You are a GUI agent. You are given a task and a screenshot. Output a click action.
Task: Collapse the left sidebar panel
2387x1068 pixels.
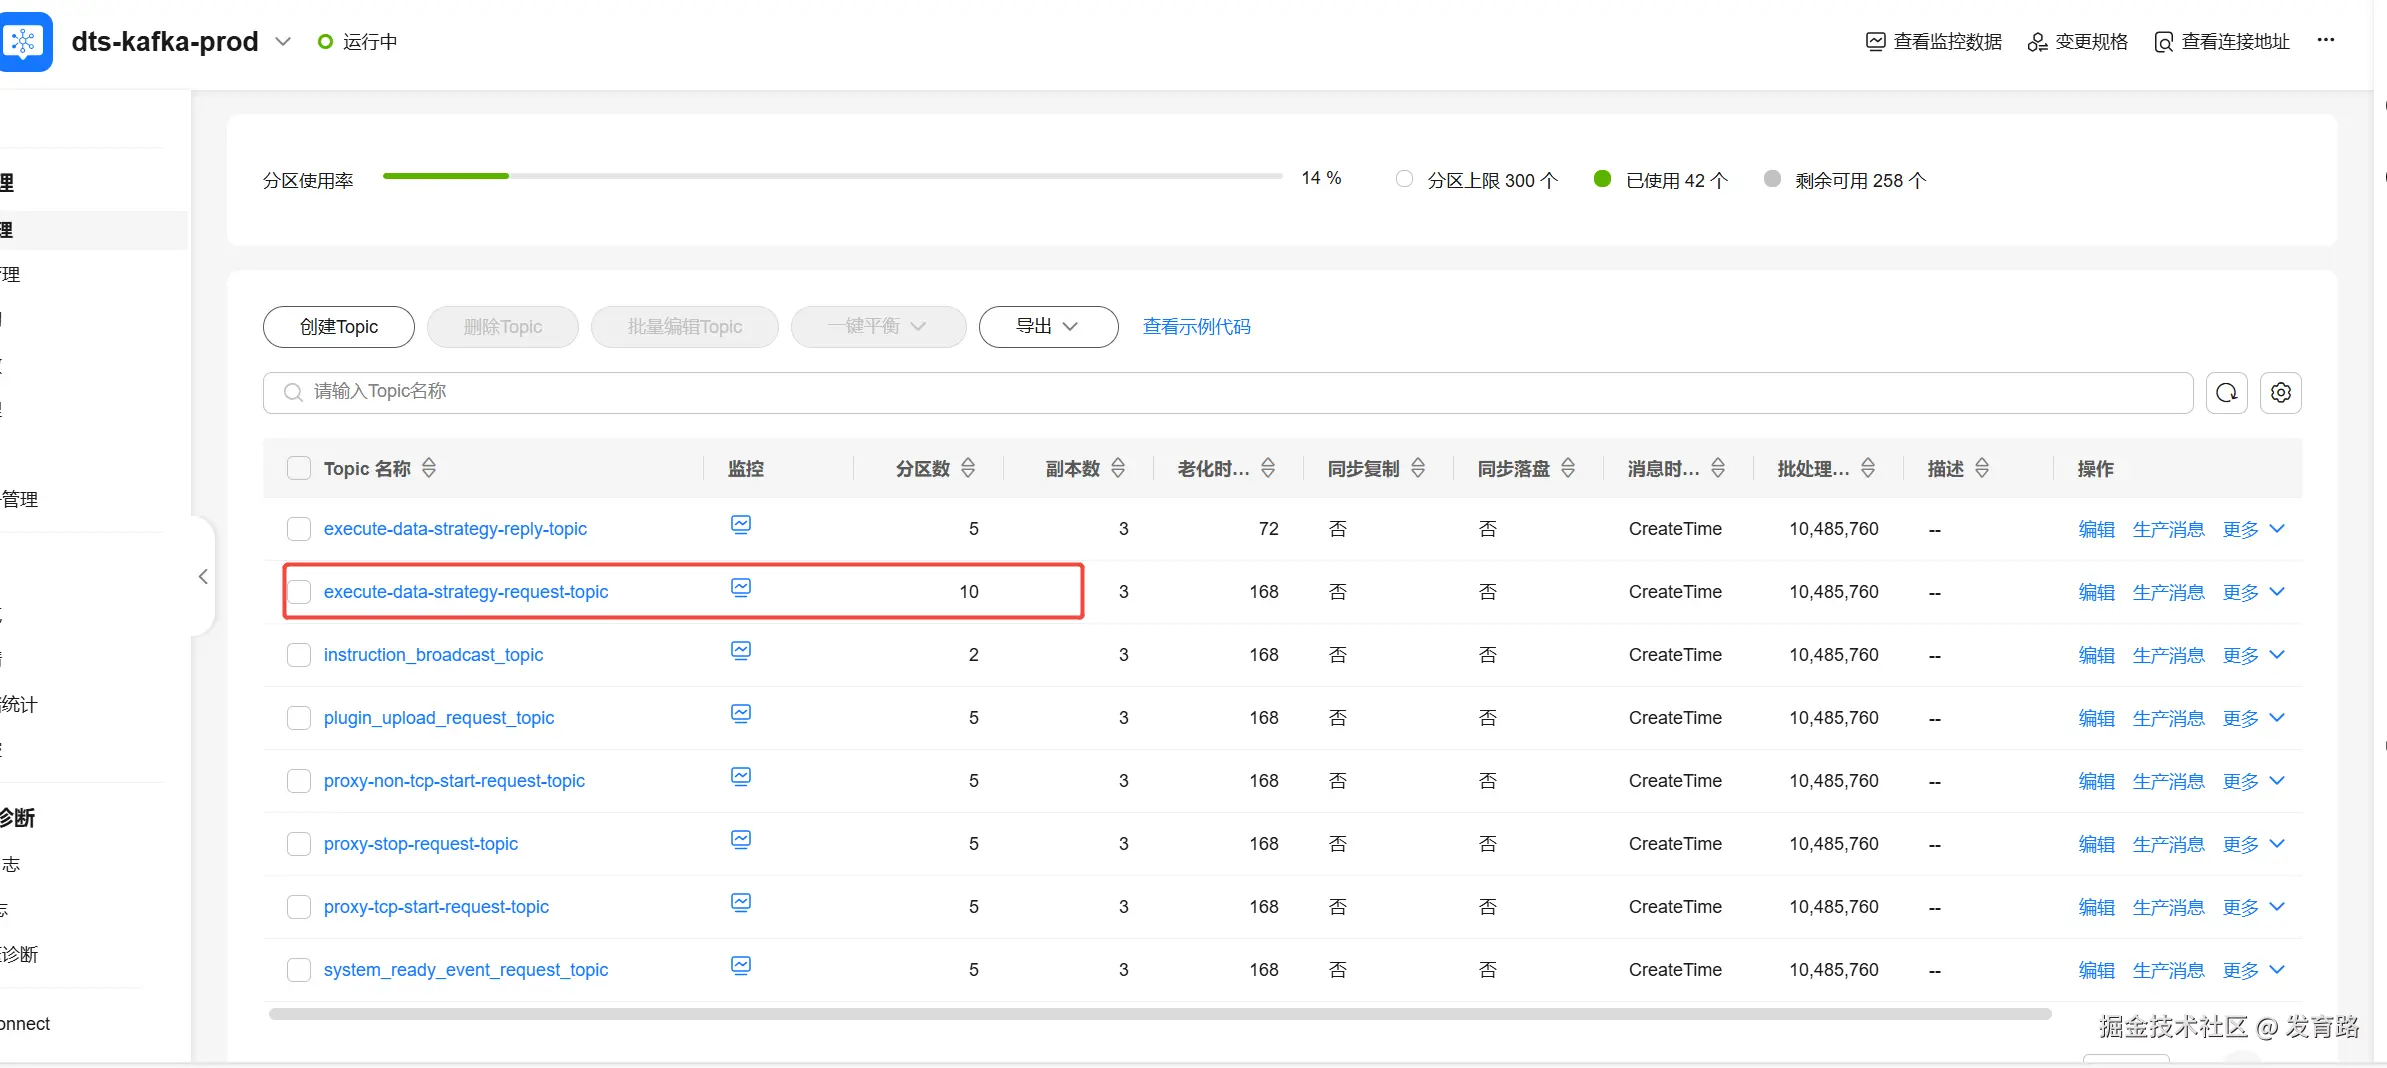[x=203, y=576]
